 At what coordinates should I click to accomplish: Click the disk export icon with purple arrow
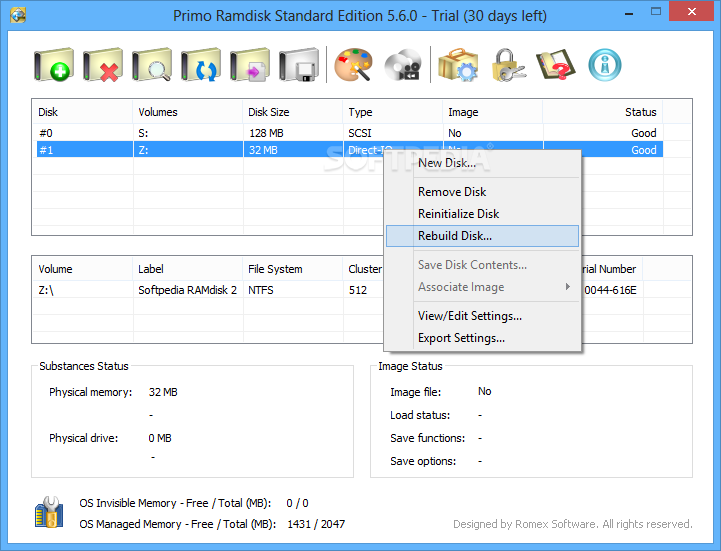click(x=250, y=65)
